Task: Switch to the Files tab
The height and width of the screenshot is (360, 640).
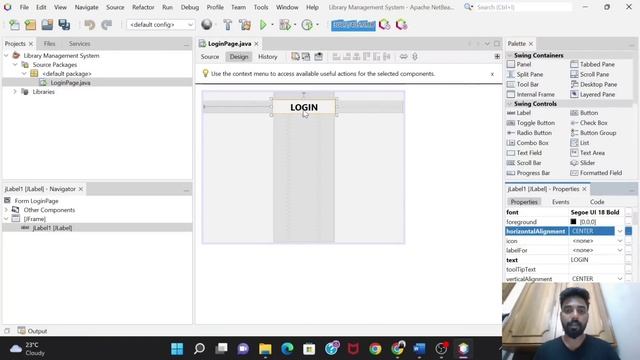Action: (x=49, y=44)
